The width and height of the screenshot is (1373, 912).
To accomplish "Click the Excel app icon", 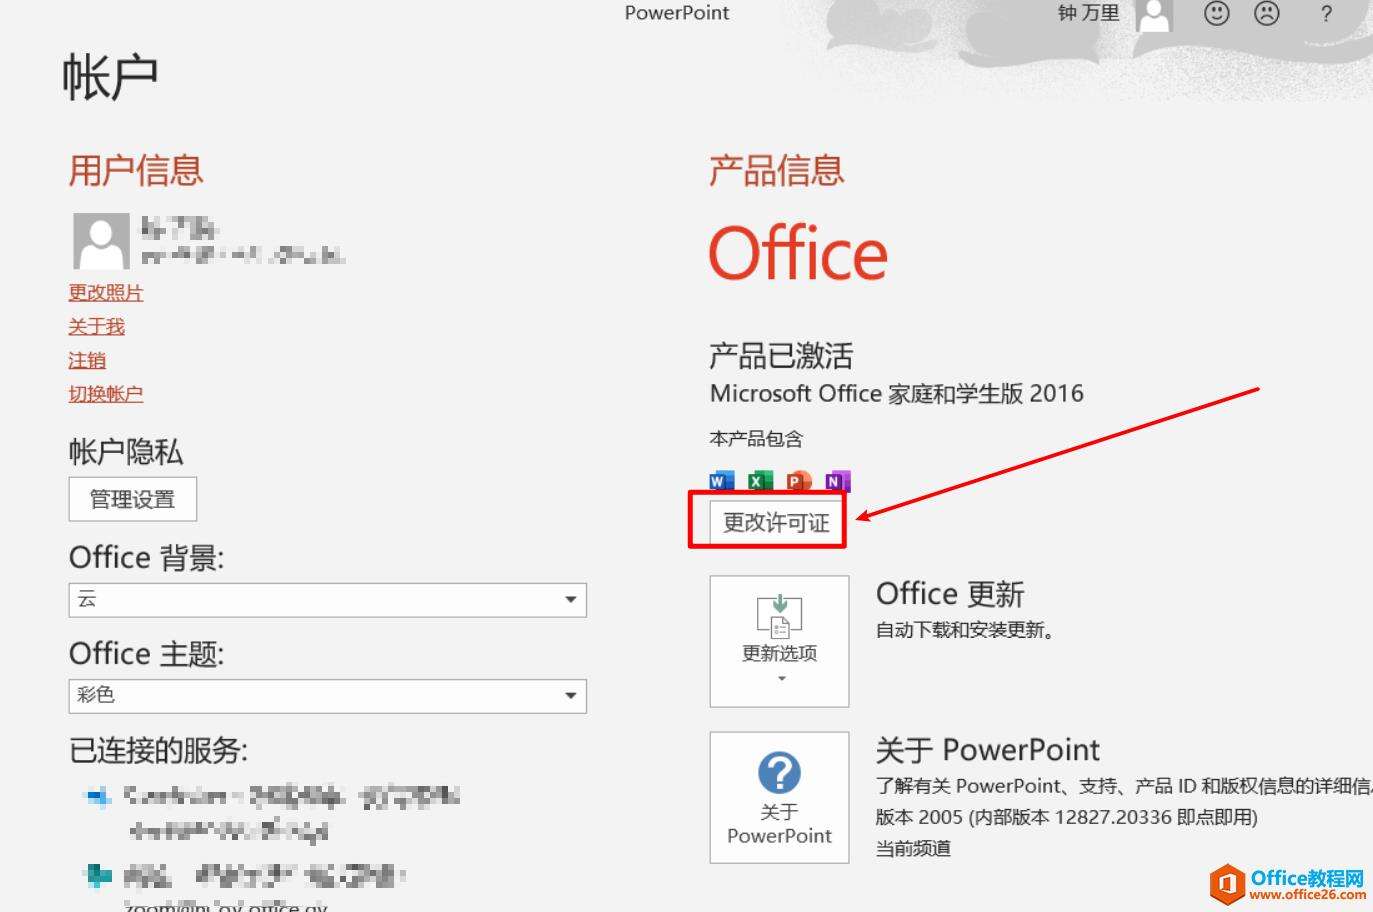I will click(x=760, y=481).
